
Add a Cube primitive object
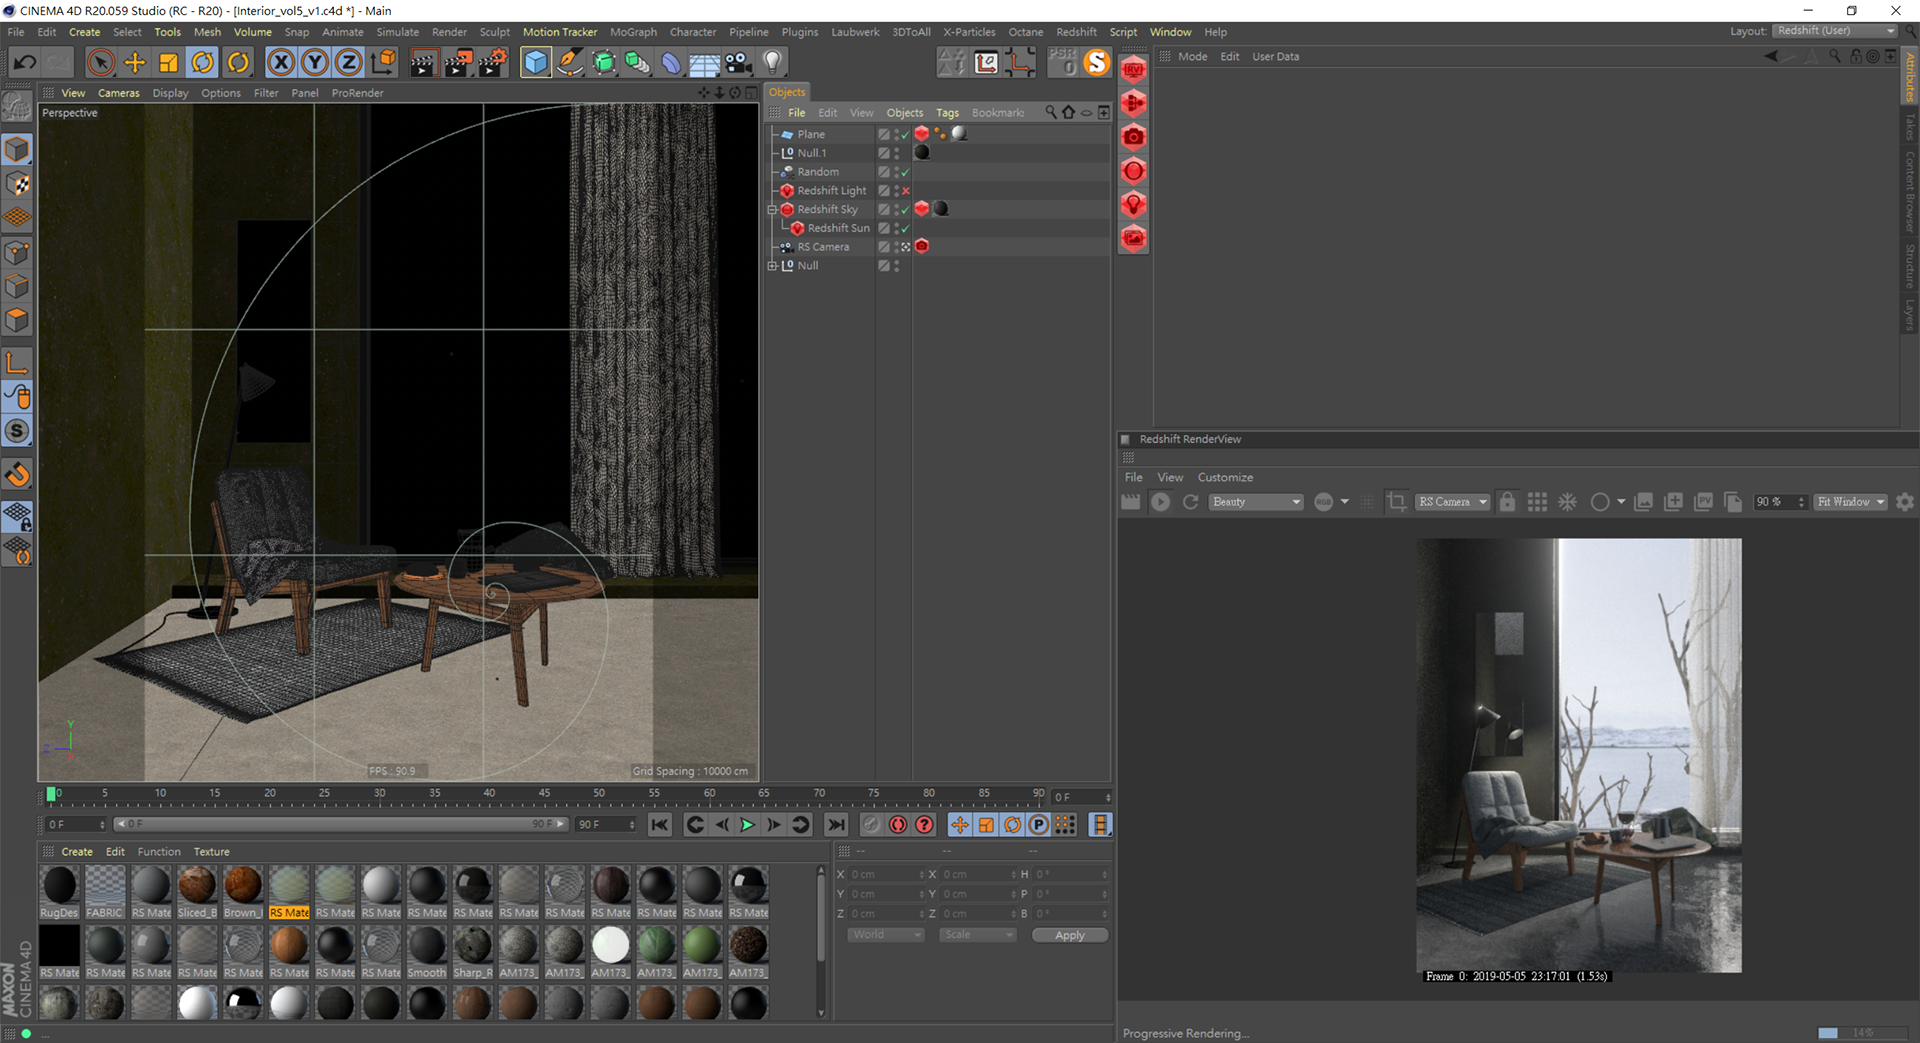point(536,62)
